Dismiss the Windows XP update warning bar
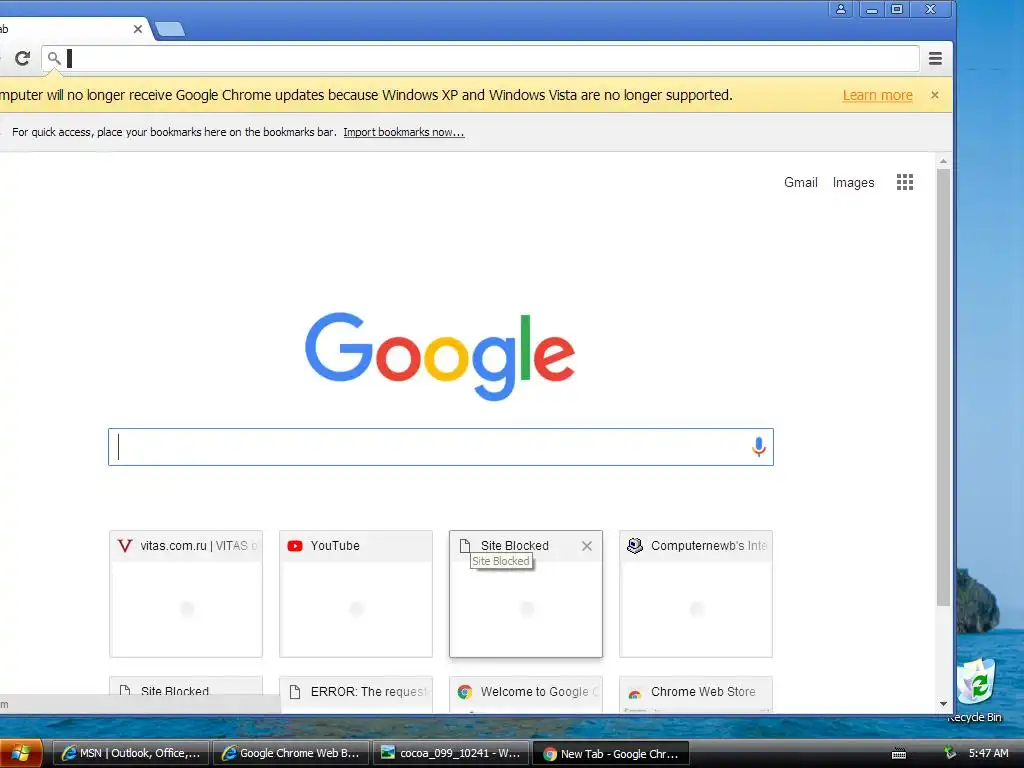This screenshot has width=1024, height=768. pos(935,95)
